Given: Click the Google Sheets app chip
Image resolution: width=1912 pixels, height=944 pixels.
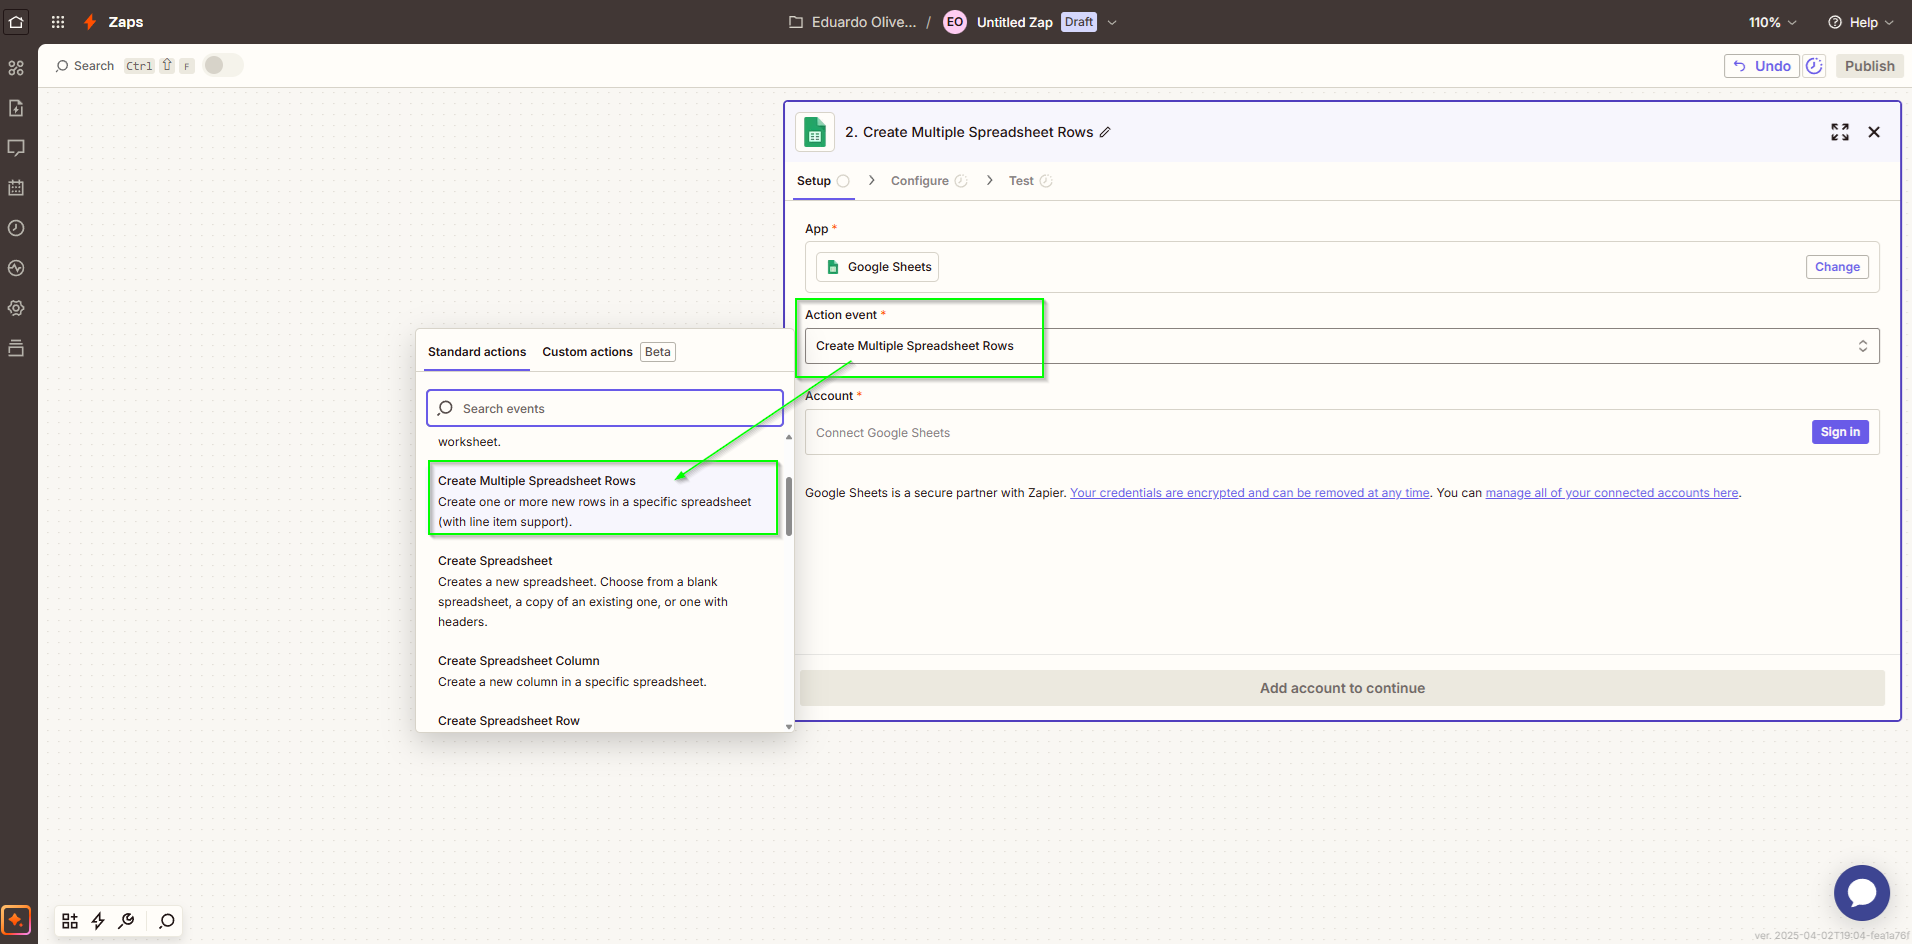Looking at the screenshot, I should click(877, 267).
